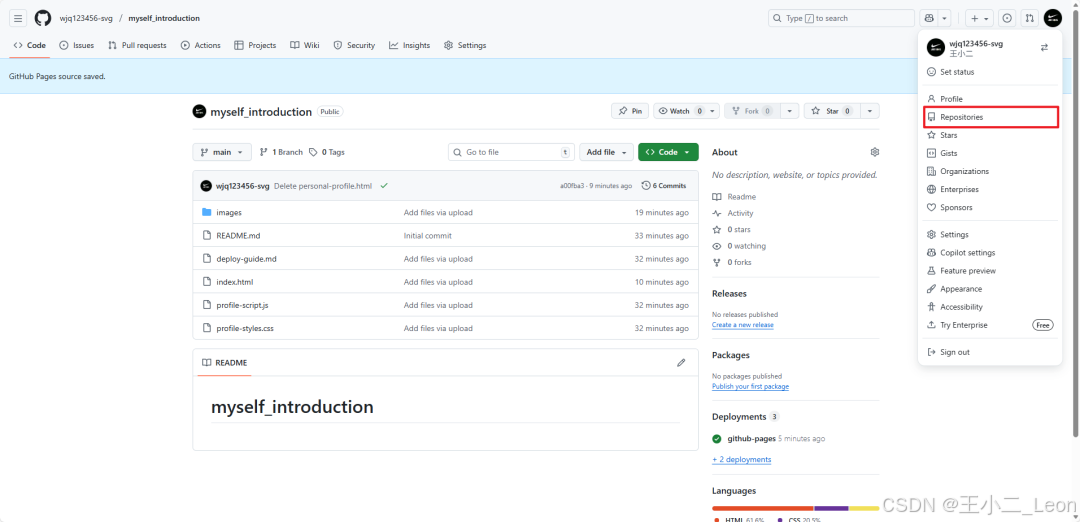Open repository About settings gear icon
This screenshot has height=522, width=1080.
(875, 152)
